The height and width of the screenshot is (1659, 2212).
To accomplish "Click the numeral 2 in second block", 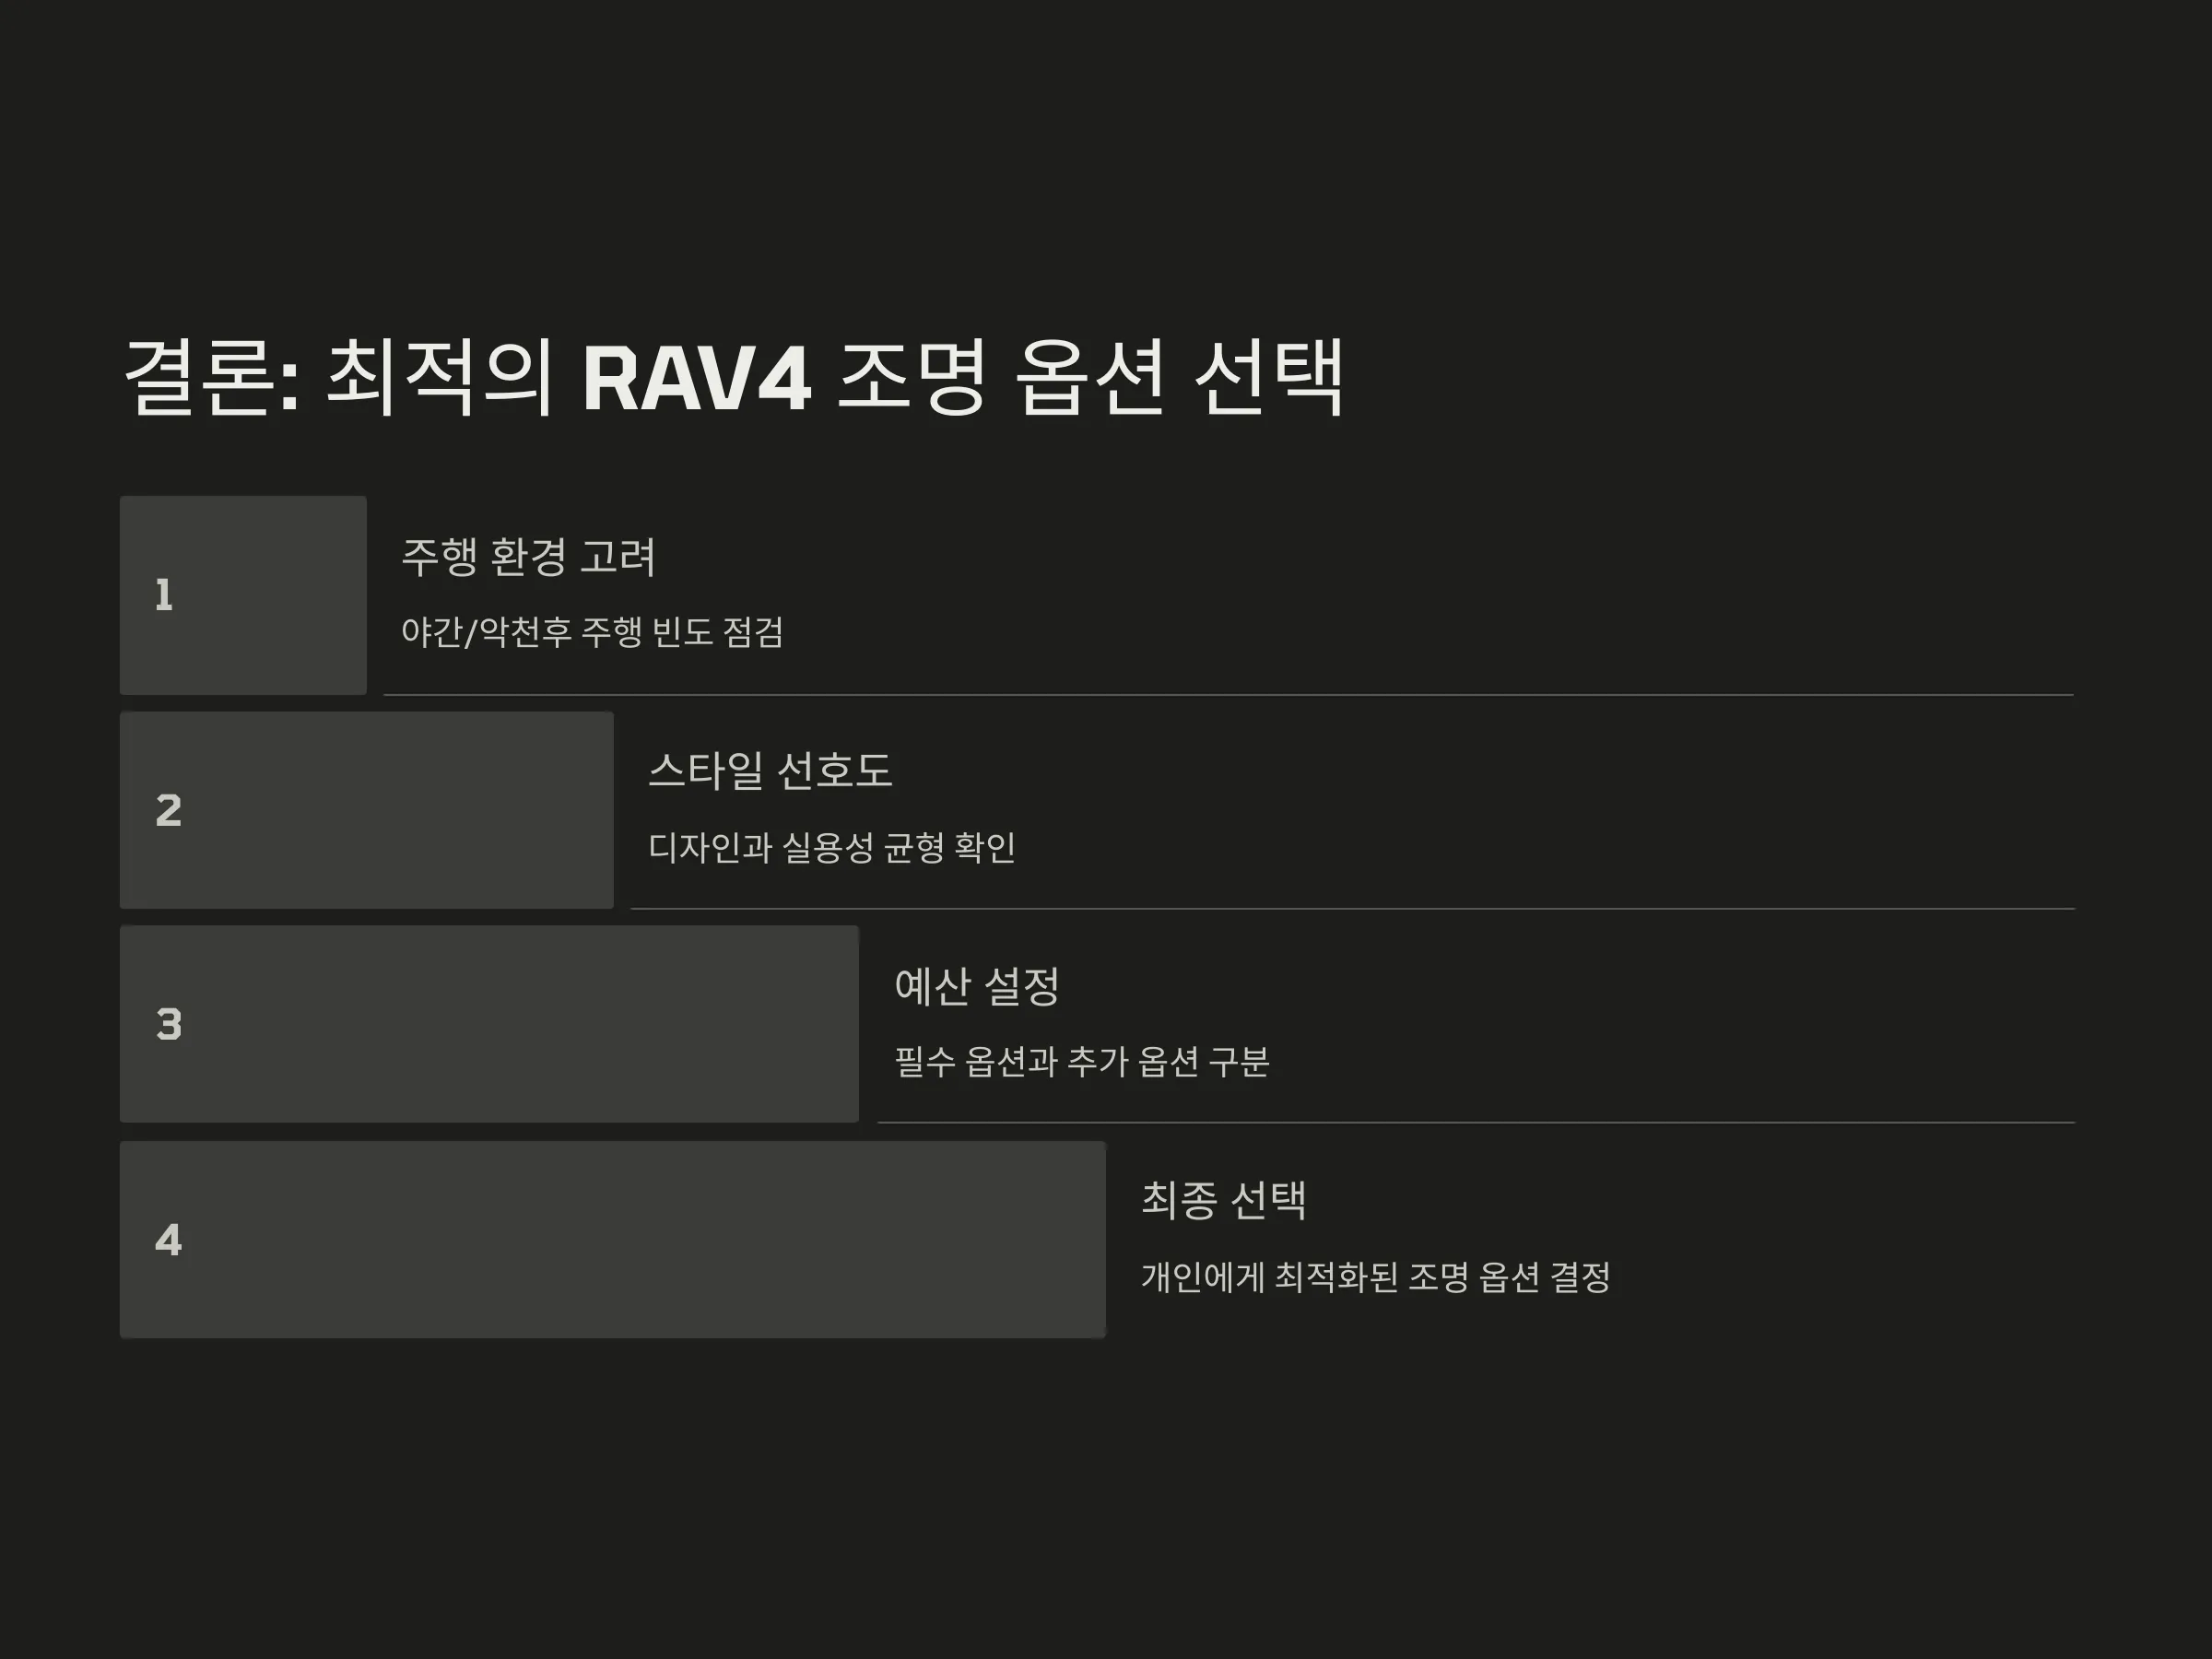I will [x=168, y=810].
